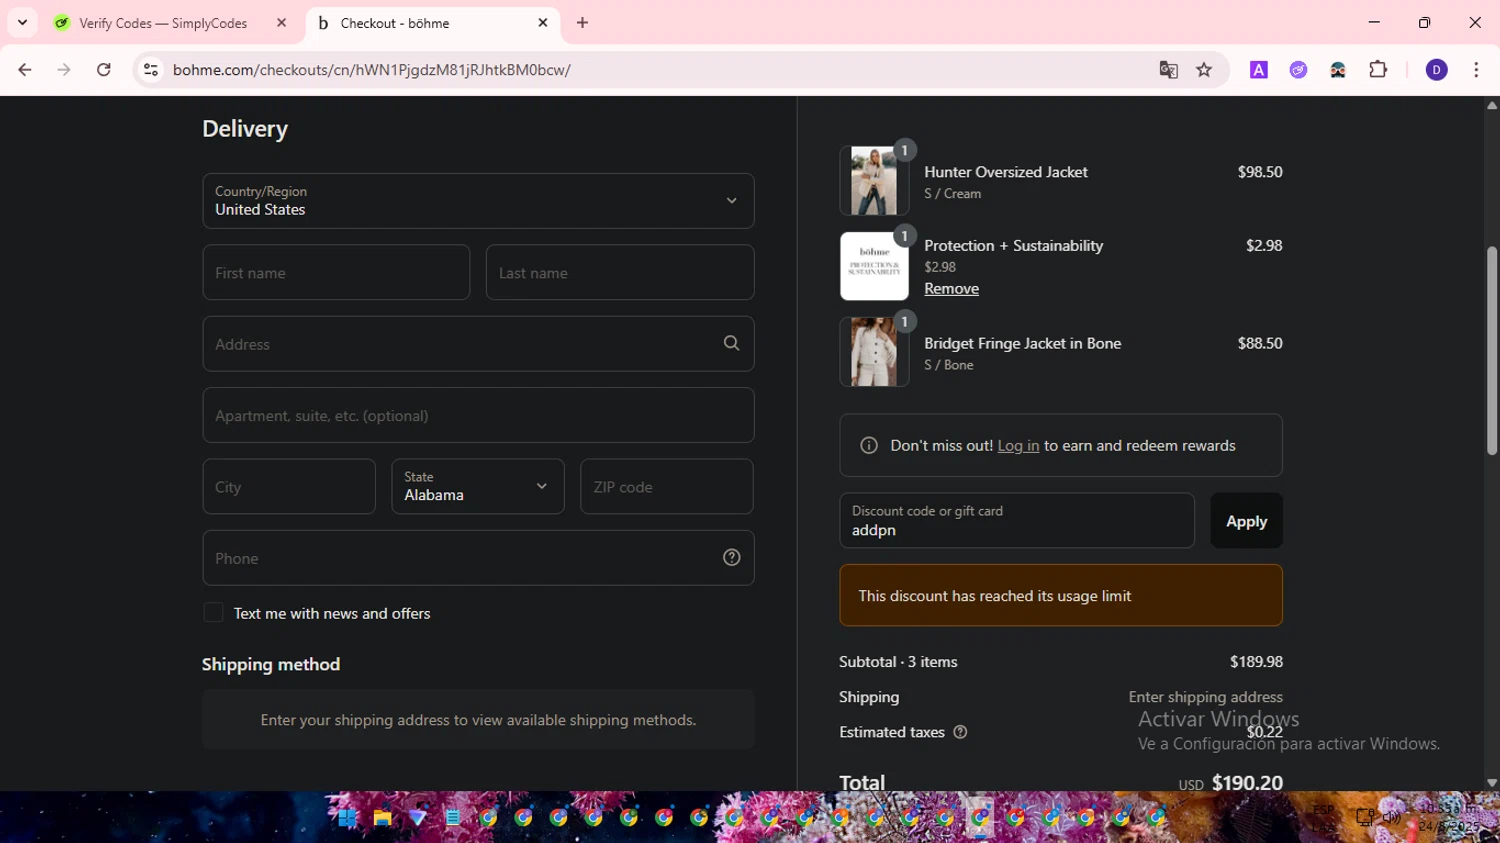Open a new browser tab
Screen dimensions: 1500x843
[x=582, y=22]
